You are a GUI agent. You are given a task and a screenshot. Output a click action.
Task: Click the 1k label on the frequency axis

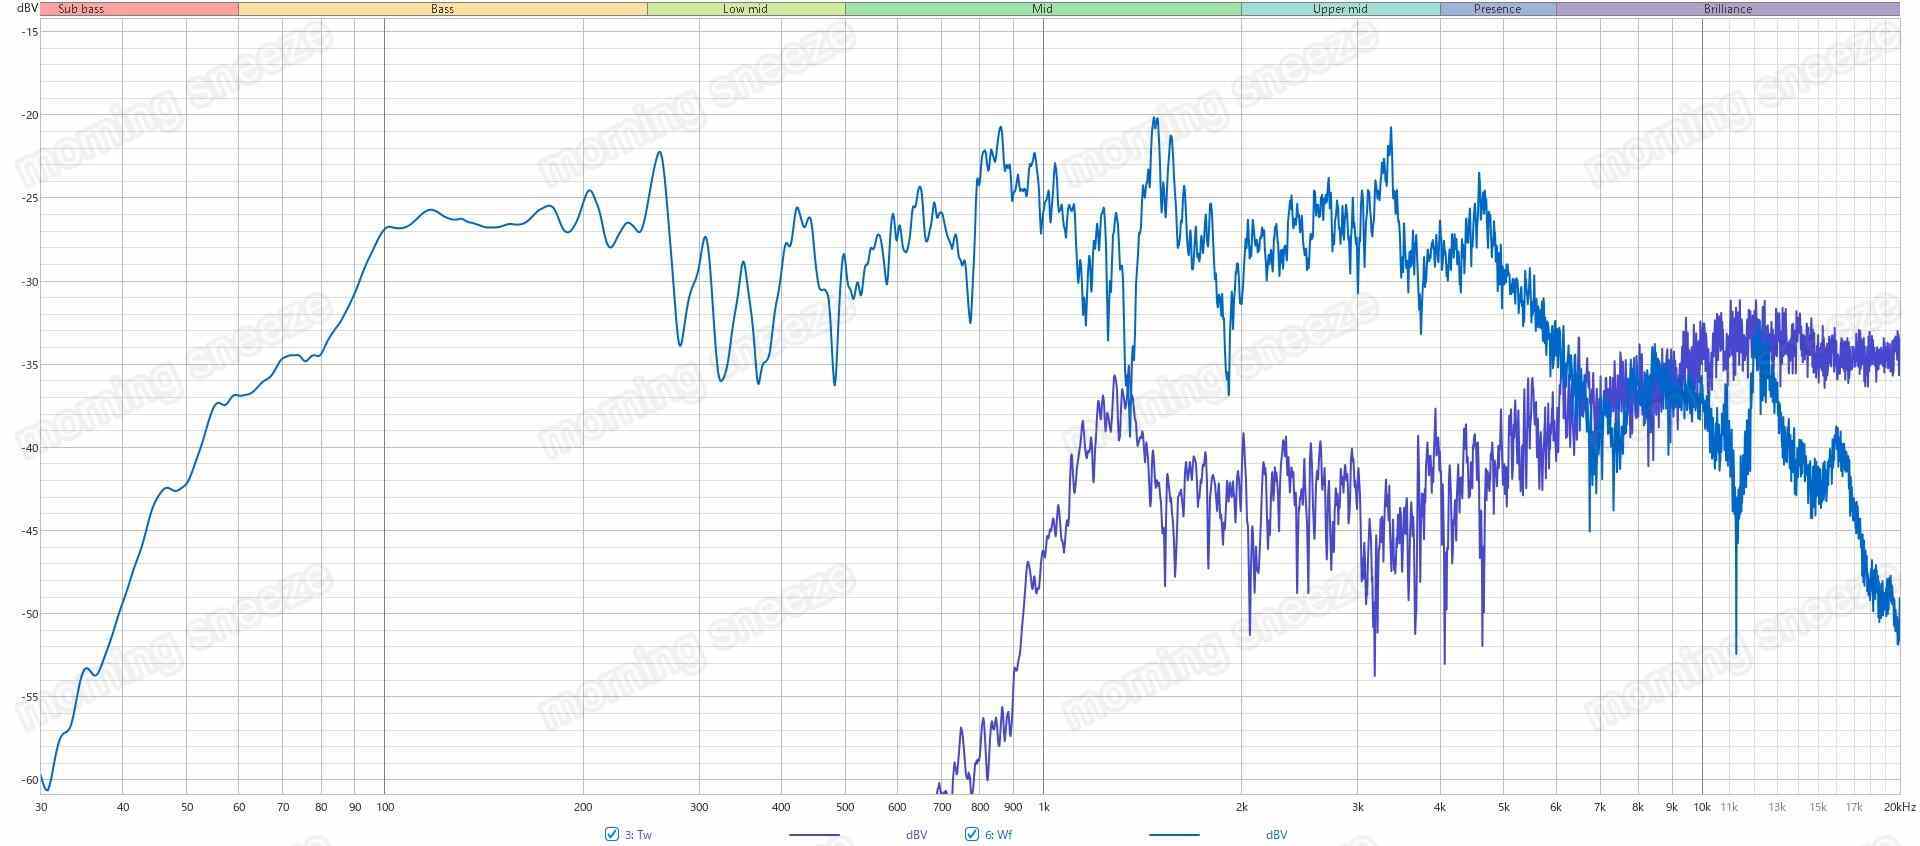1043,807
